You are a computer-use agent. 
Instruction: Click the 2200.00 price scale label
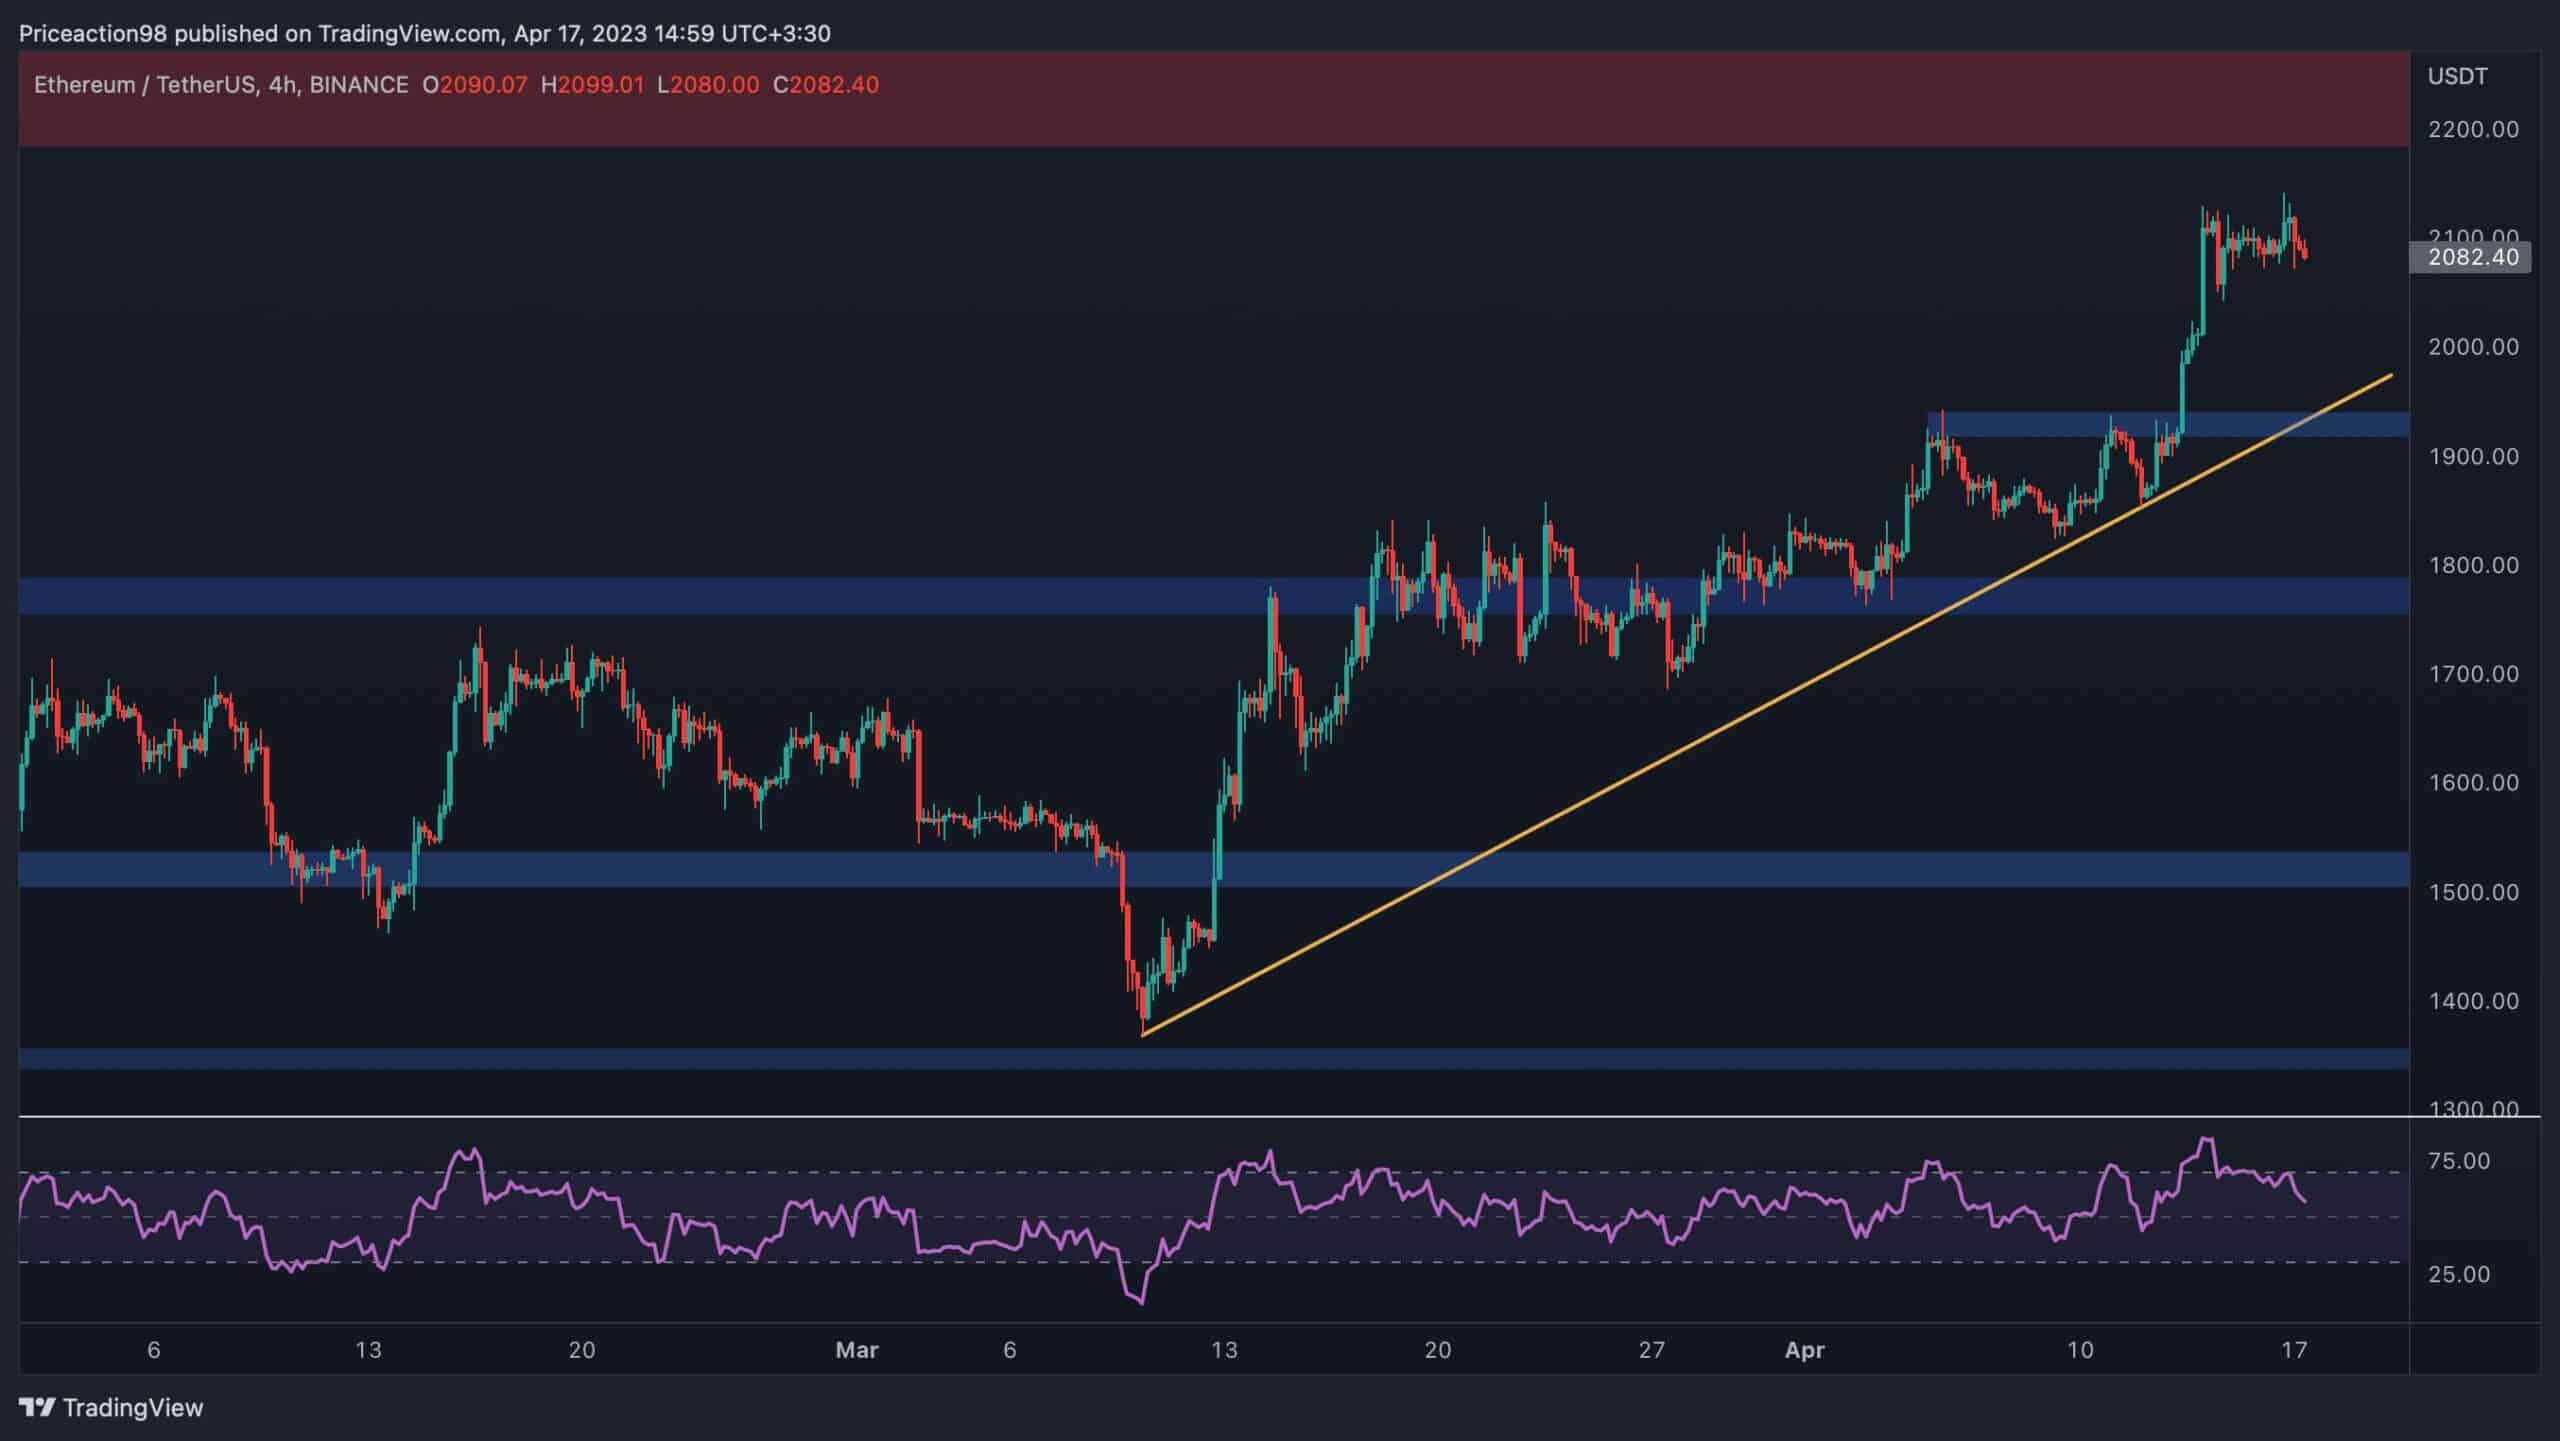tap(2473, 129)
